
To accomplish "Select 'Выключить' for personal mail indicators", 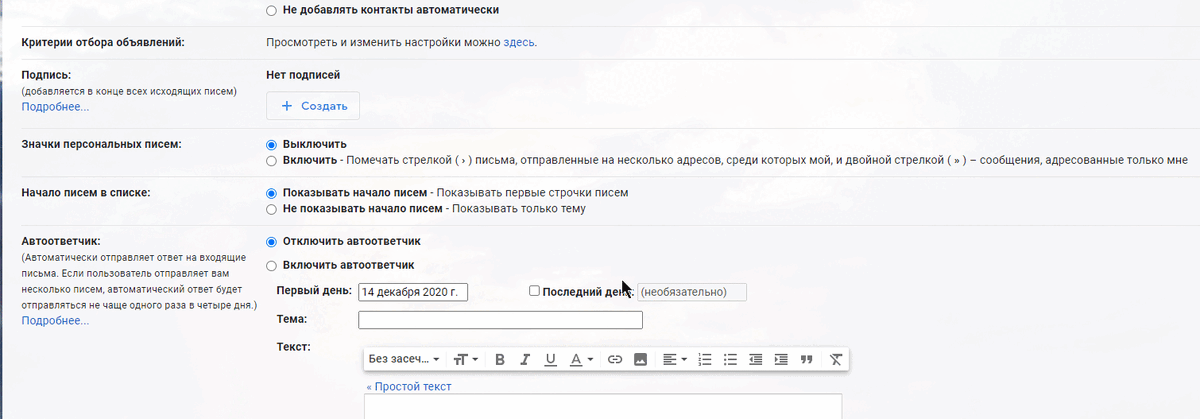I will (272, 144).
